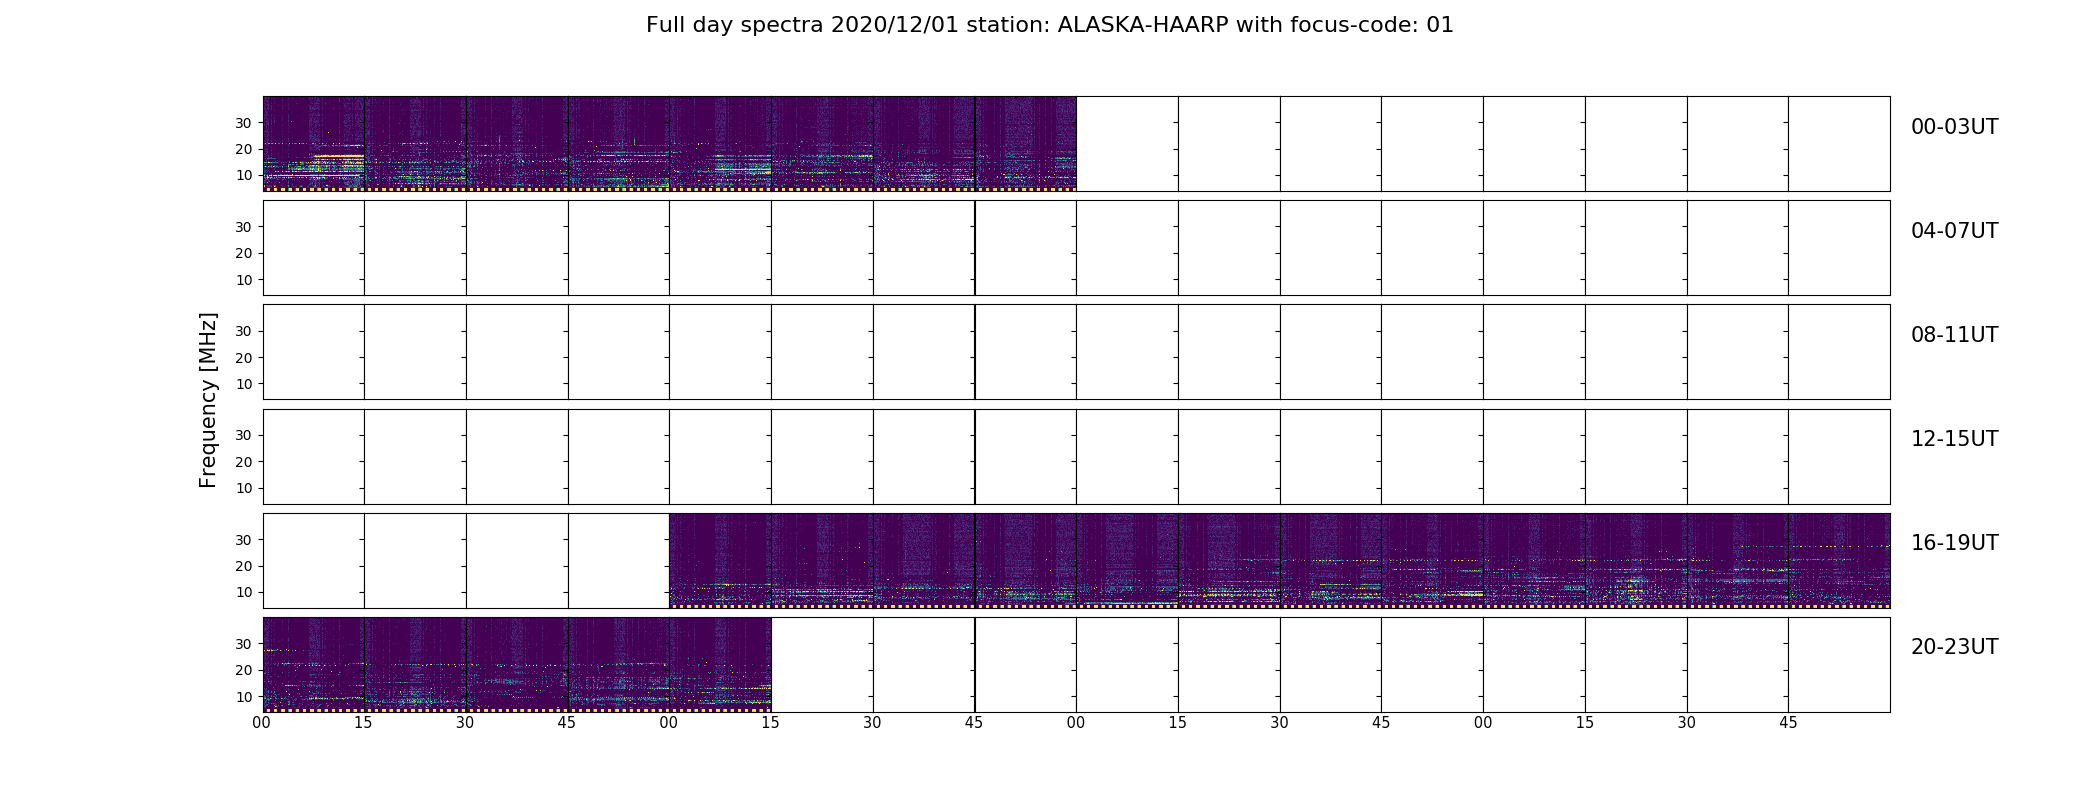The height and width of the screenshot is (800, 2100).
Task: Click the '20-23UT' row label
Action: (x=1954, y=647)
